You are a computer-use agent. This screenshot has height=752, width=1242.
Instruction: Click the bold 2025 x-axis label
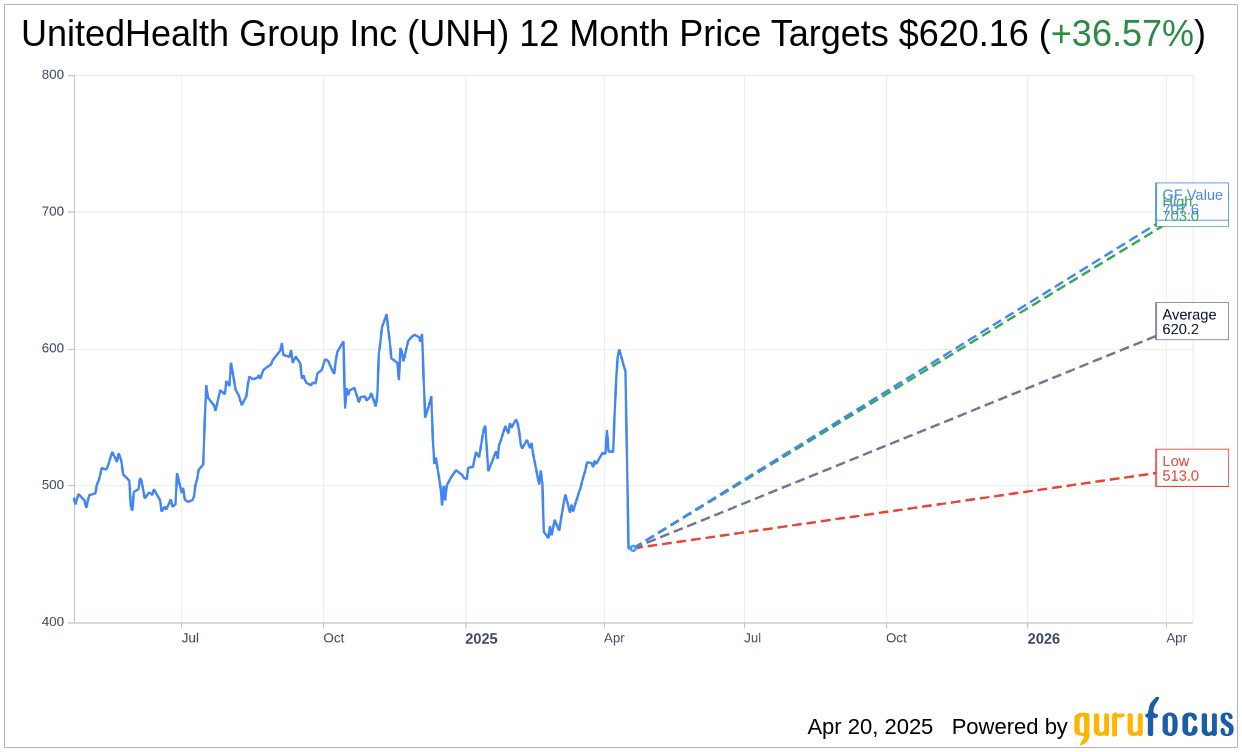(481, 638)
